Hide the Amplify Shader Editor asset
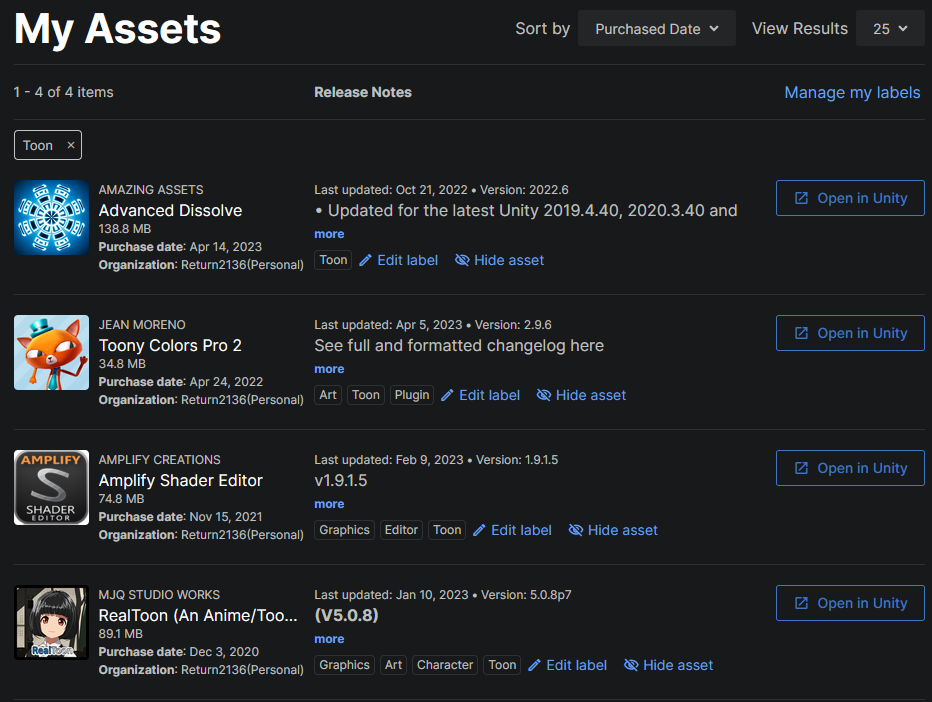 (x=613, y=530)
